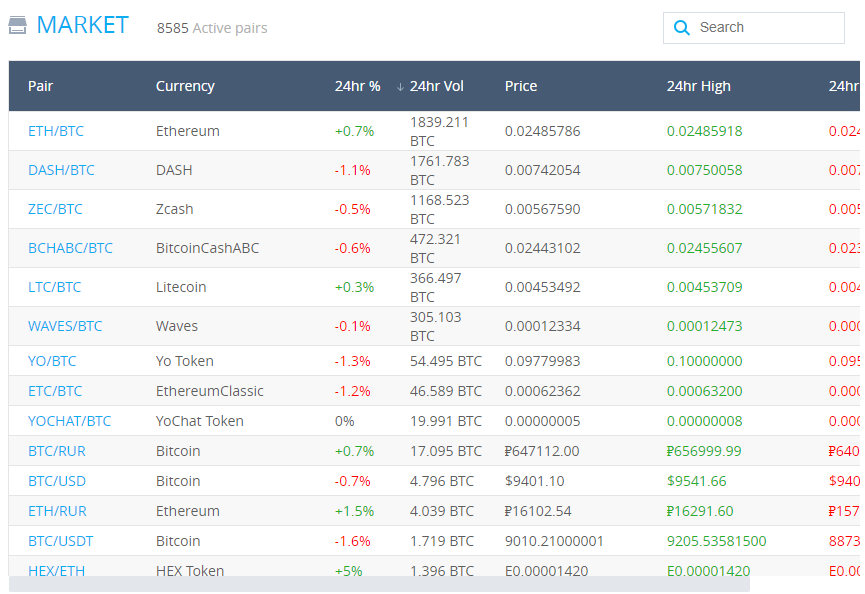Open the BTC/RUR pair link
This screenshot has height=594, width=865.
pos(57,451)
